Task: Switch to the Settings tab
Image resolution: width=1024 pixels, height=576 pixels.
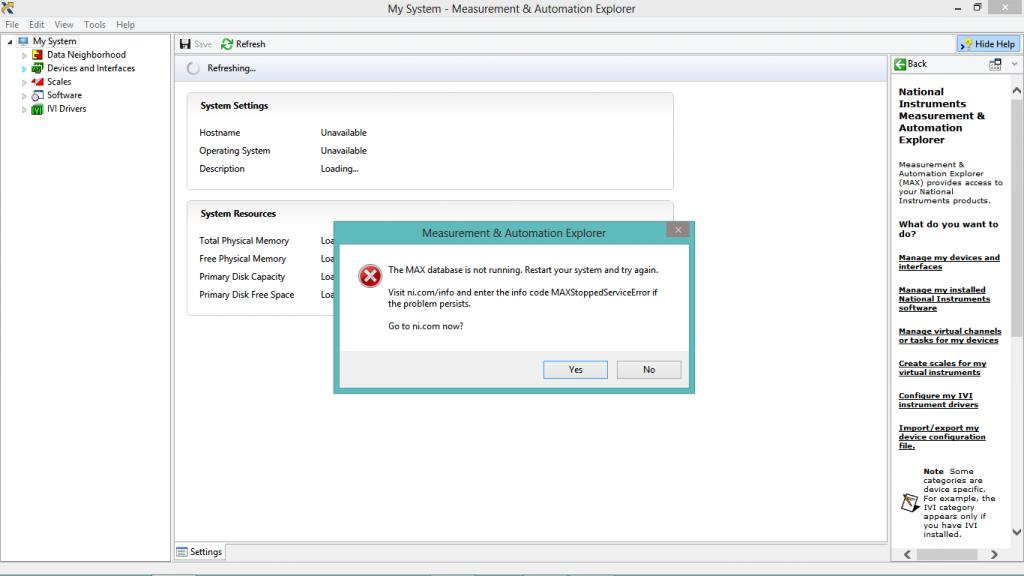Action: coord(200,552)
